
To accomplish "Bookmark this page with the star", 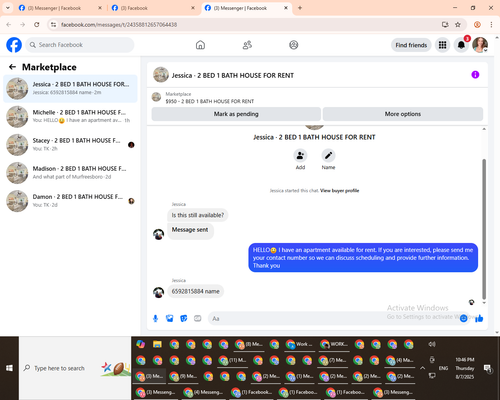I will [x=458, y=24].
